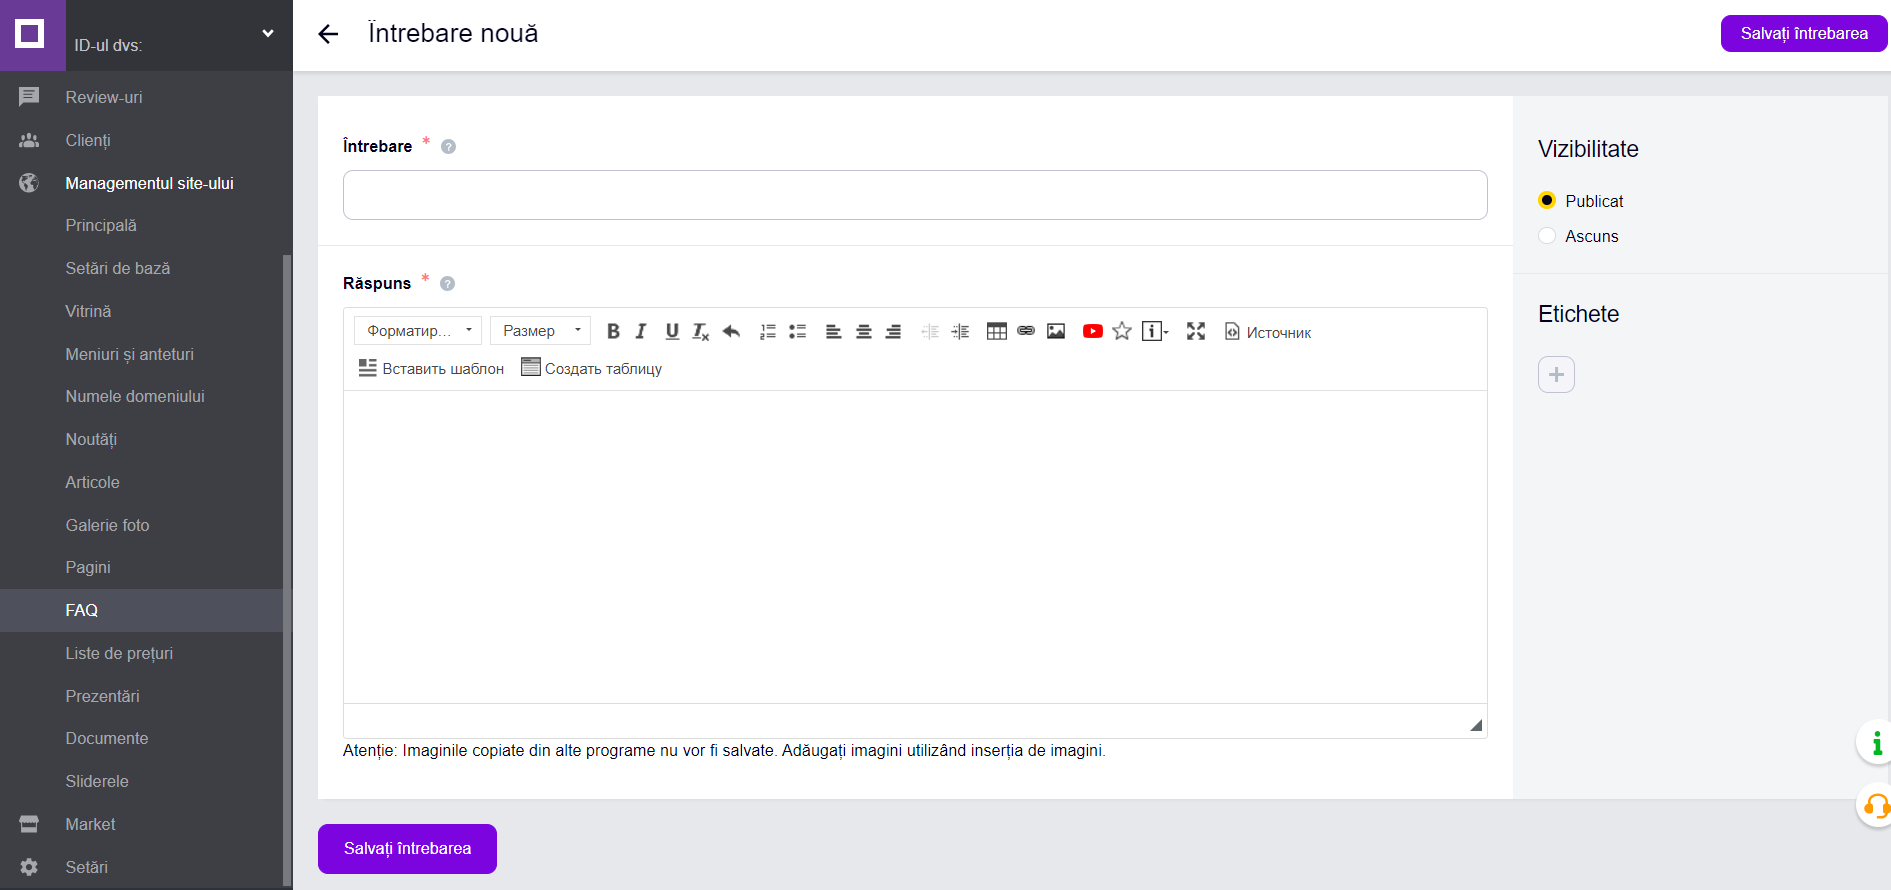Screen dimensions: 1891x890
Task: Center align the text
Action: pos(864,331)
